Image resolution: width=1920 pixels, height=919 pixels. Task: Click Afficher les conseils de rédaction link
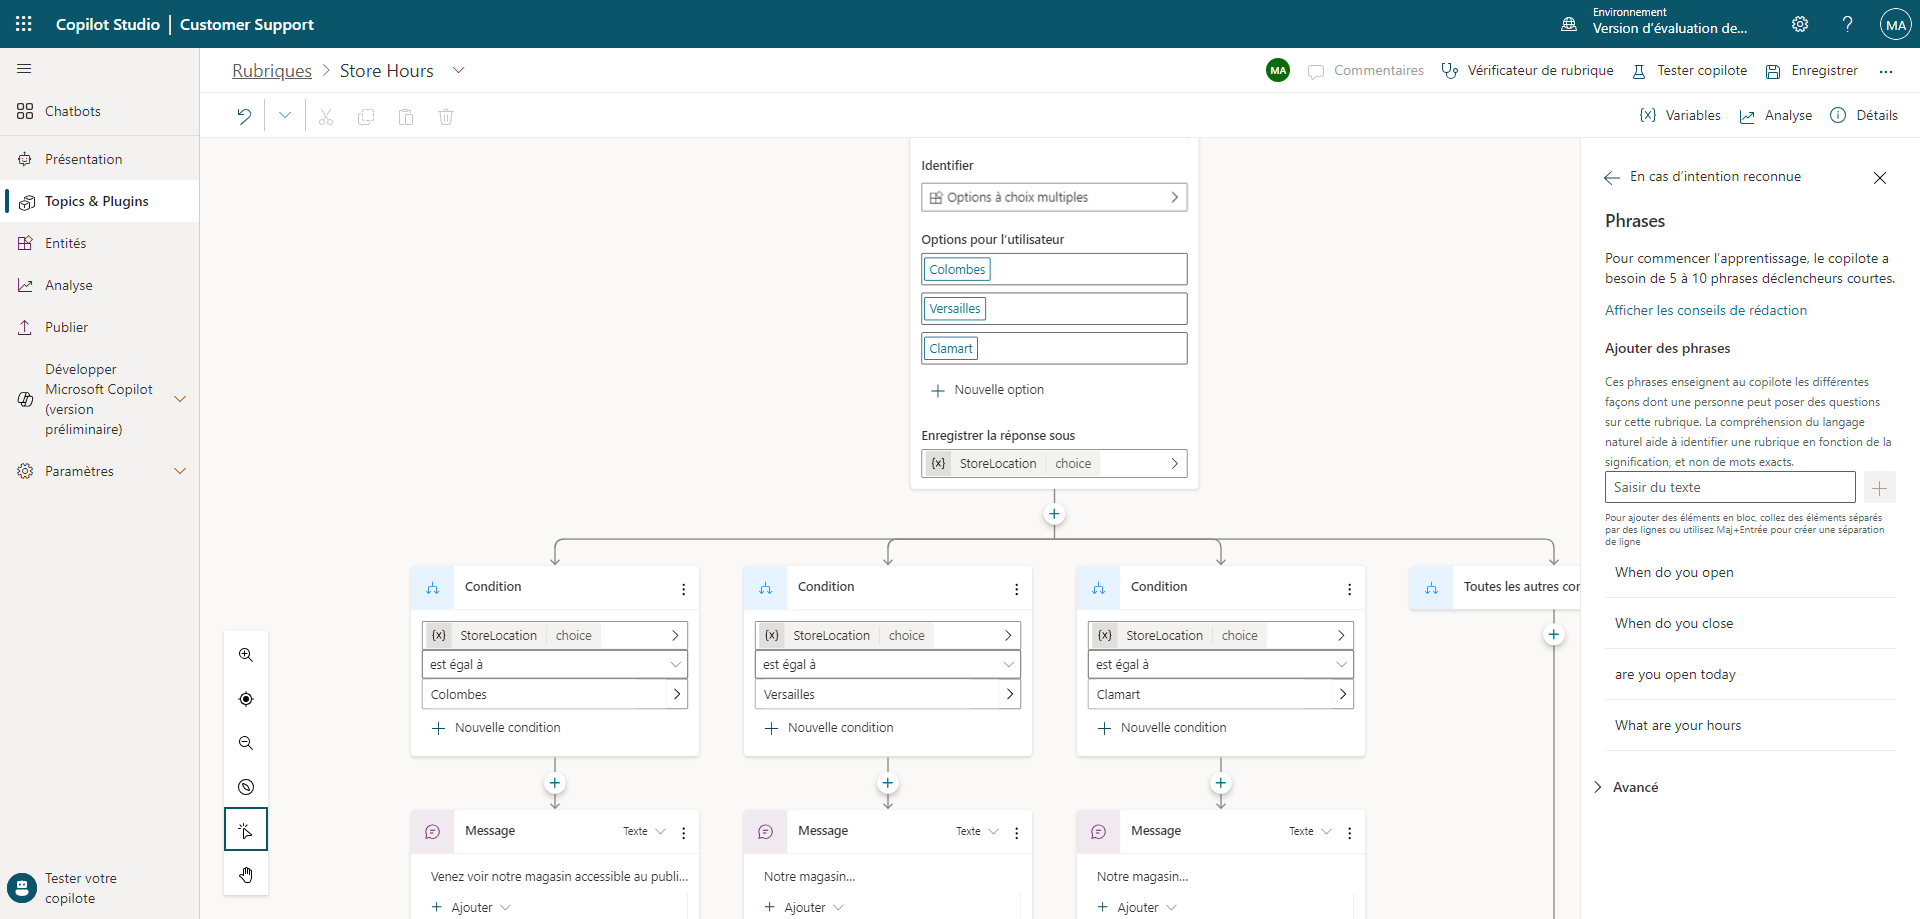click(x=1706, y=310)
